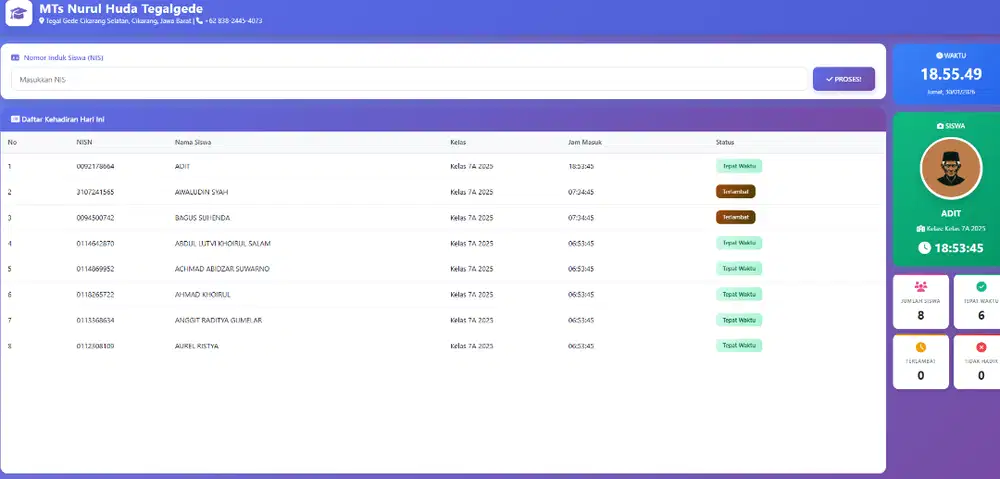Click the No column header
The image size is (1000, 479).
click(x=12, y=142)
